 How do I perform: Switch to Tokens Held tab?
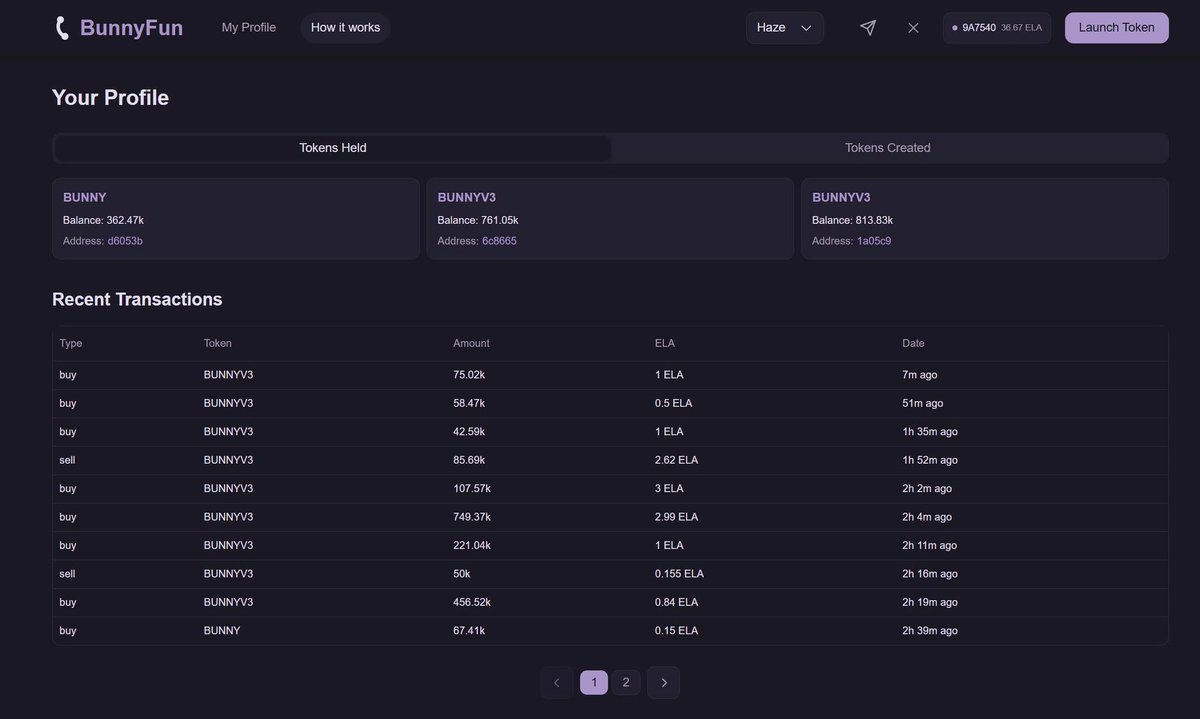tap(333, 148)
